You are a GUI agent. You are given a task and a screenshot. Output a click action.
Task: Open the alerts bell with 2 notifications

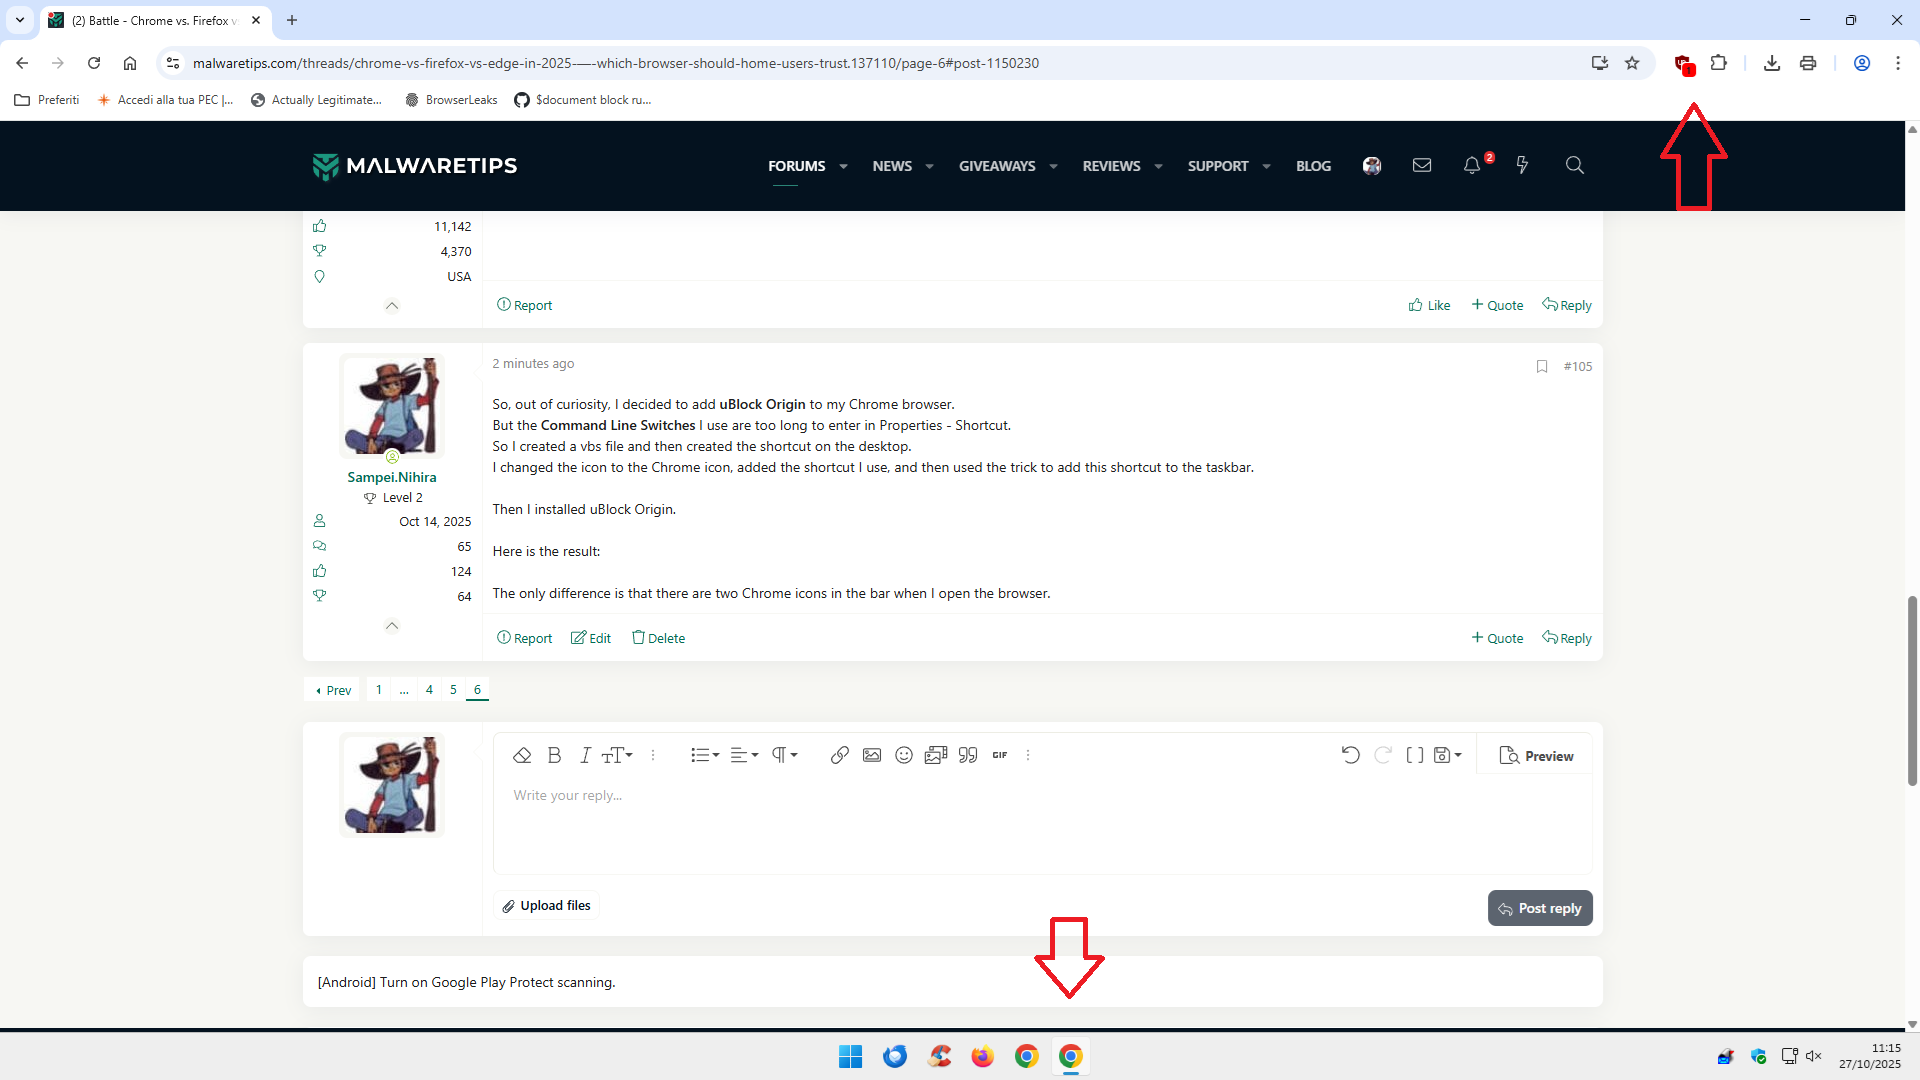(1472, 165)
